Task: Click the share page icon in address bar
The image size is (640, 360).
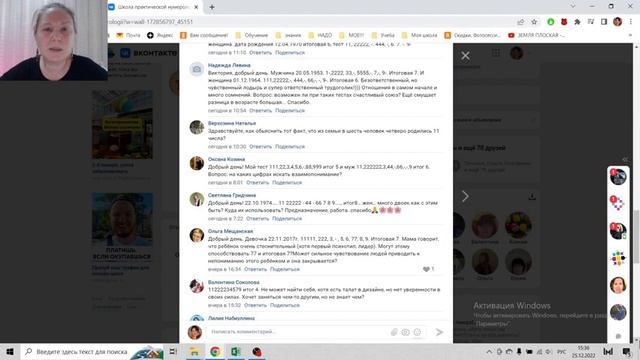Action: point(521,22)
